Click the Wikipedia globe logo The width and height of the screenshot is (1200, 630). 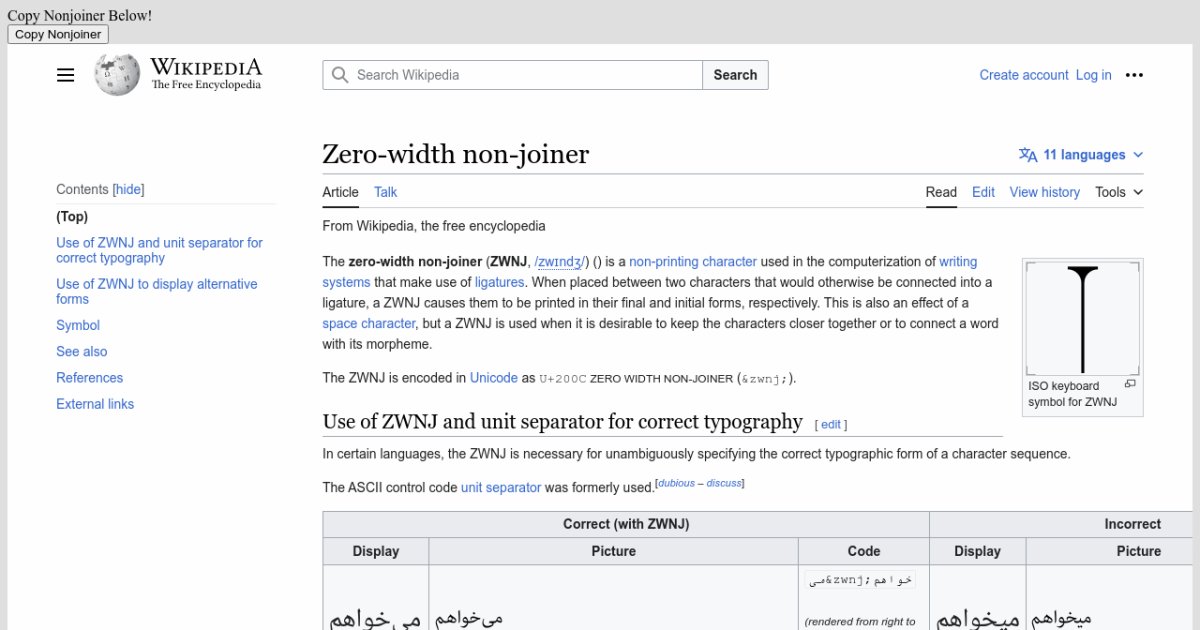[x=117, y=74]
